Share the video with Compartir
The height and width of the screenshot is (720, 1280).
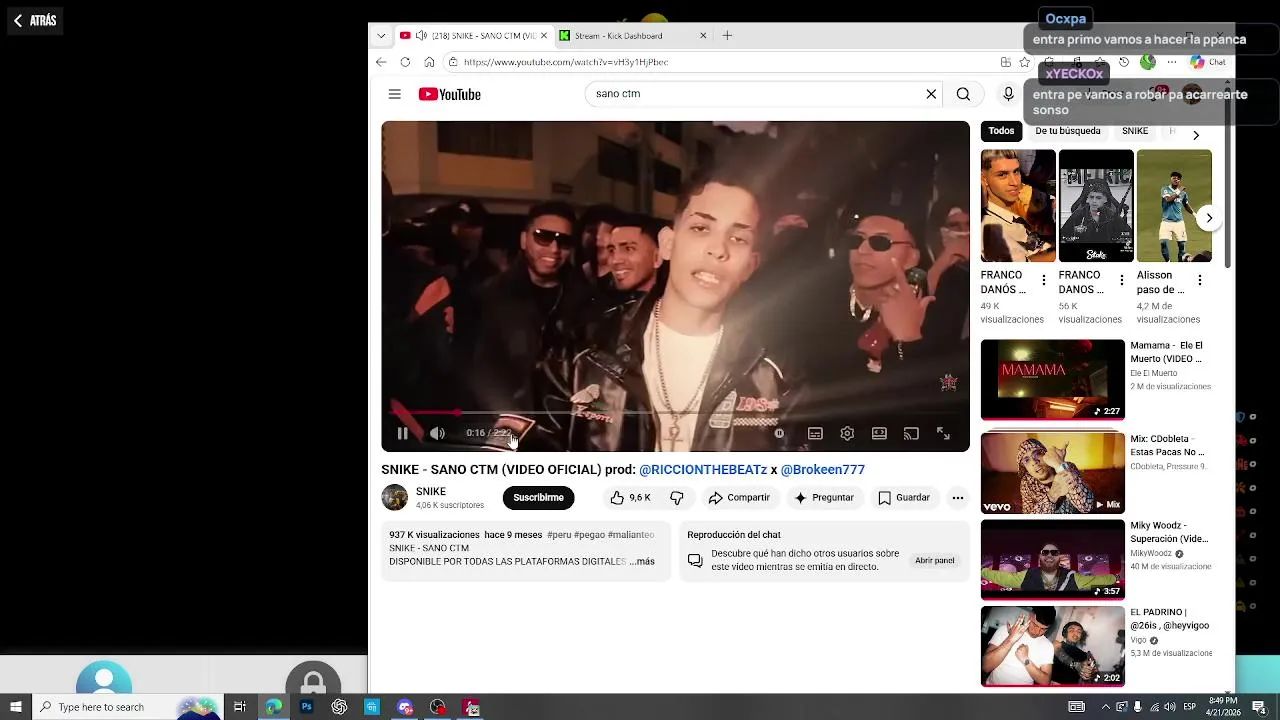coord(739,497)
